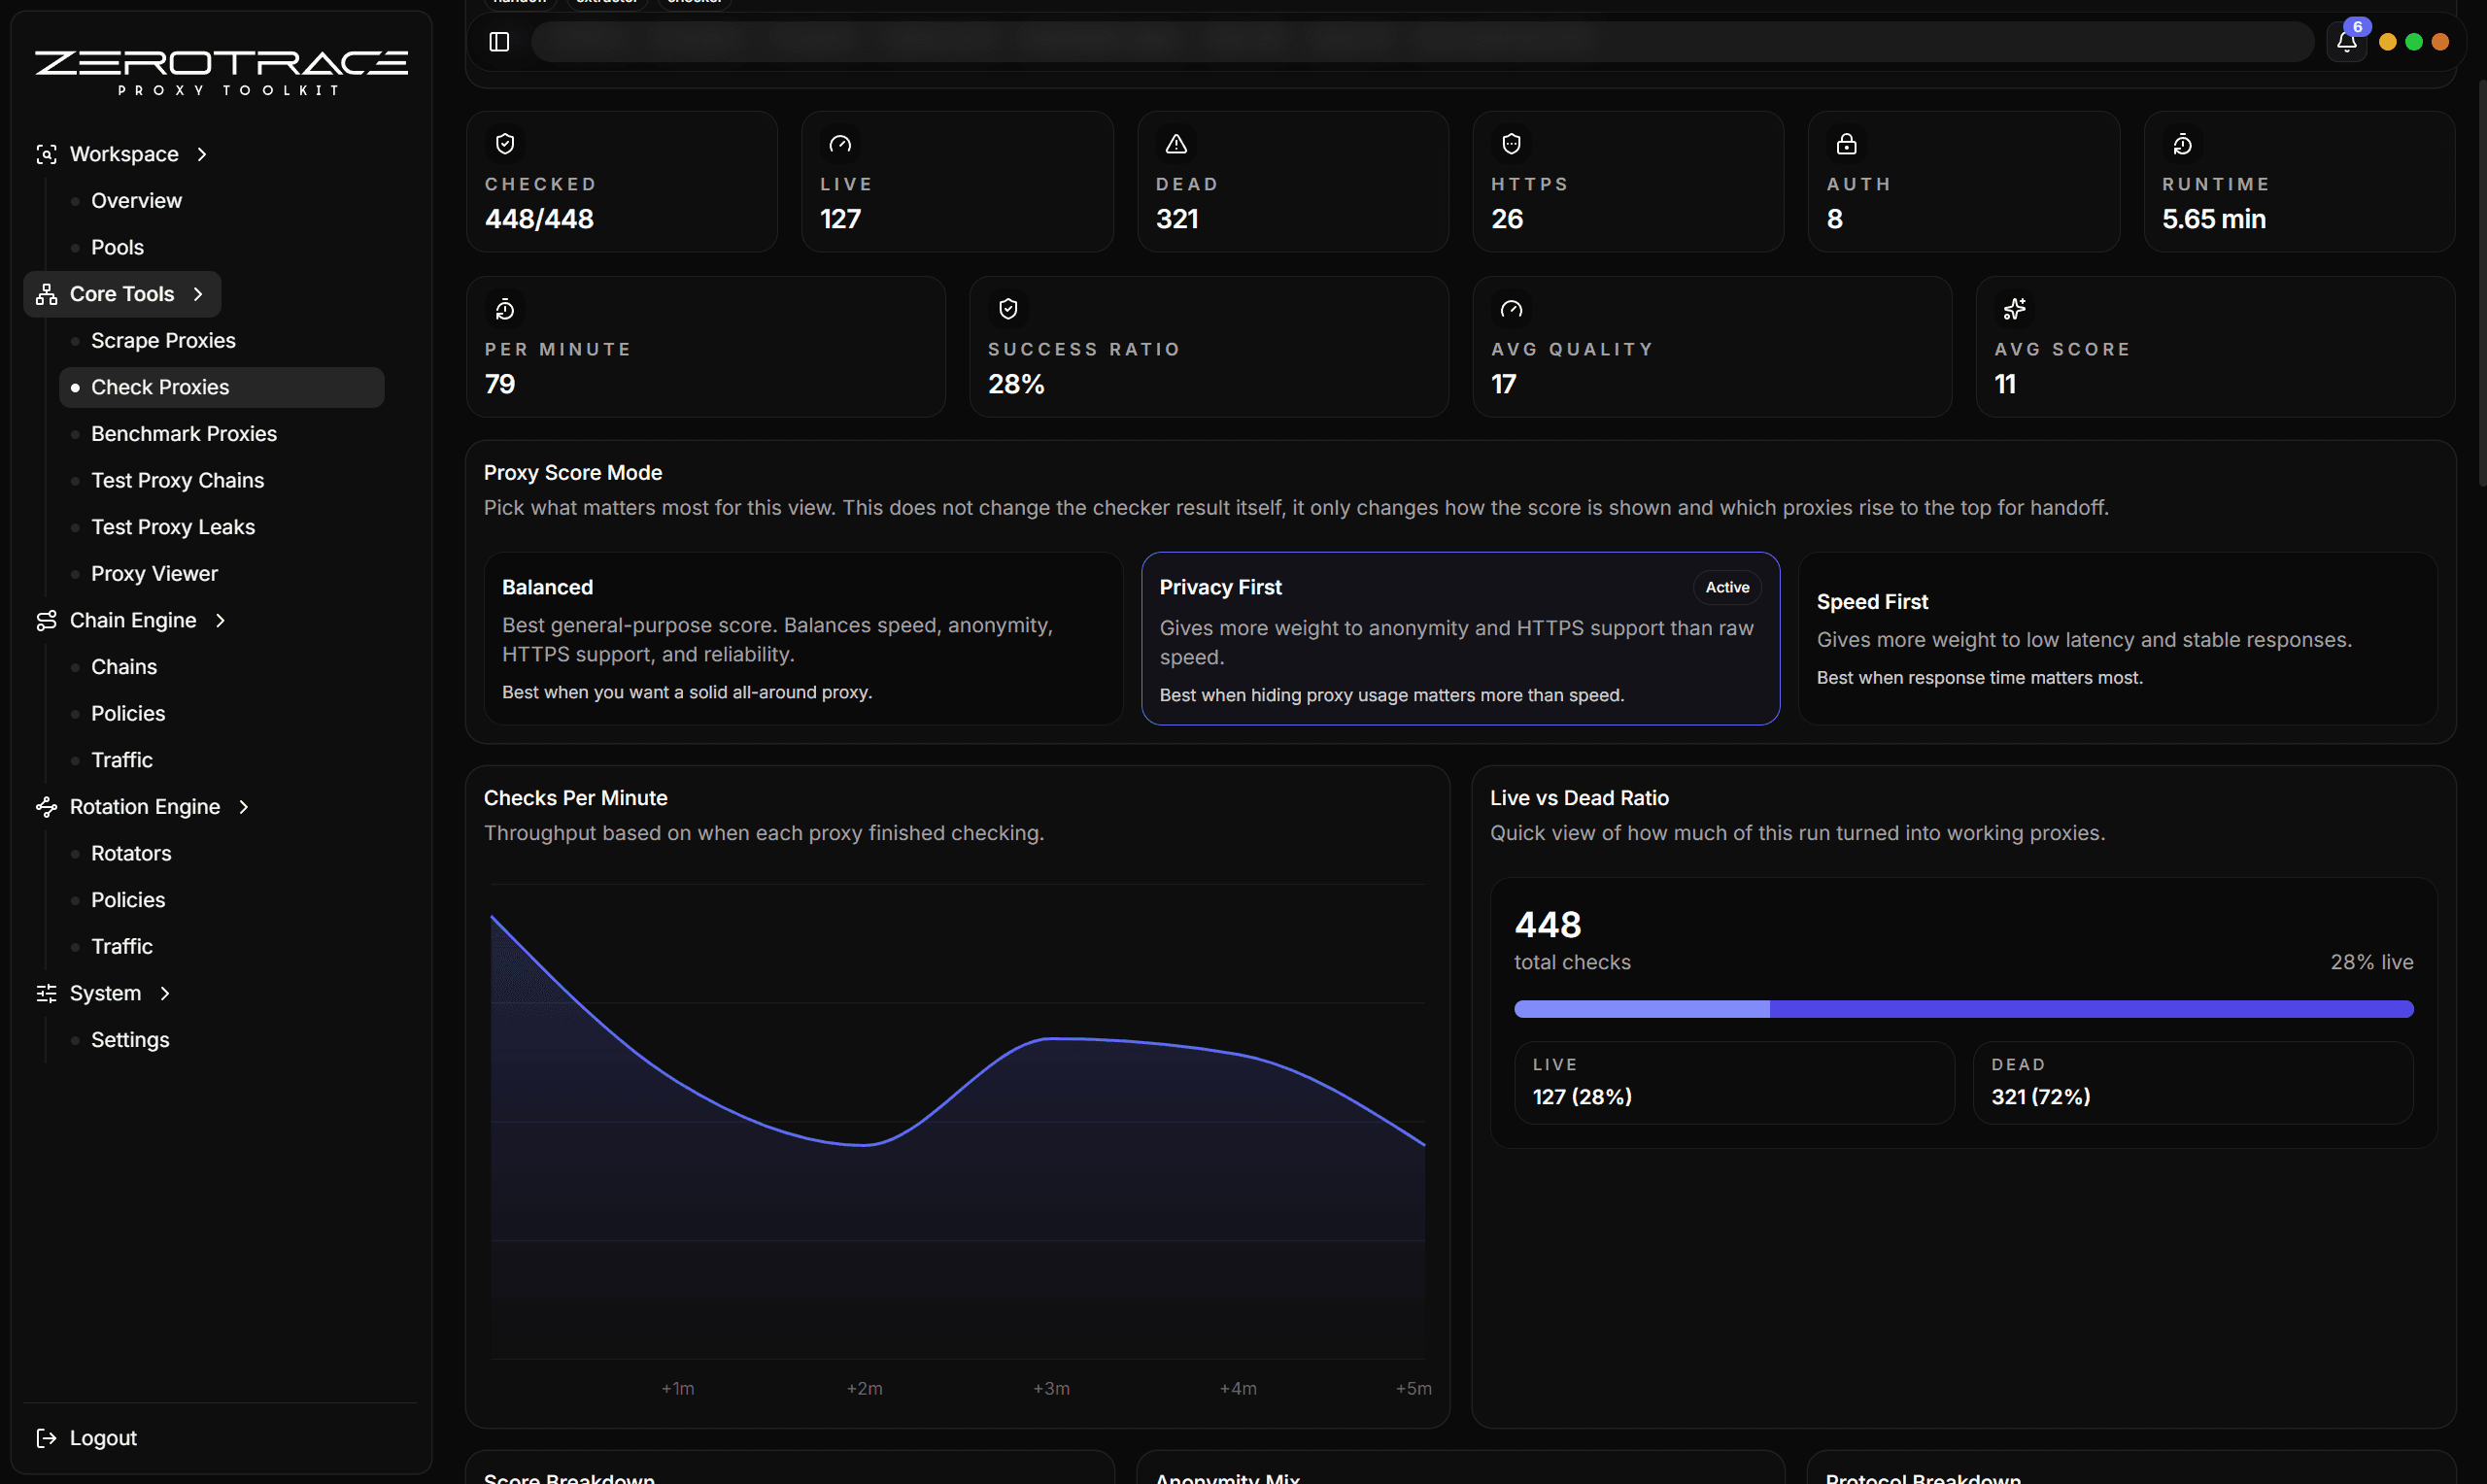Collapse the Rotation Engine chevron
This screenshot has width=2487, height=1484.
click(244, 807)
